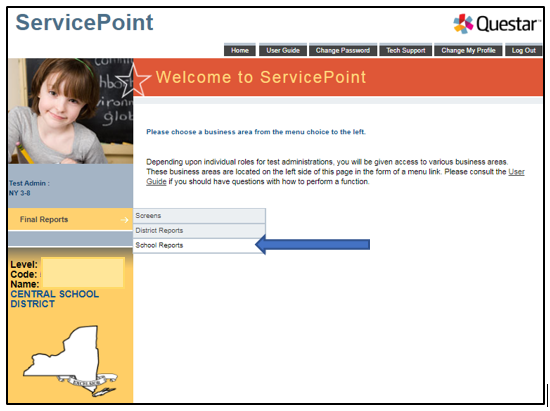
Task: Open the Home navigation button
Action: coord(240,50)
